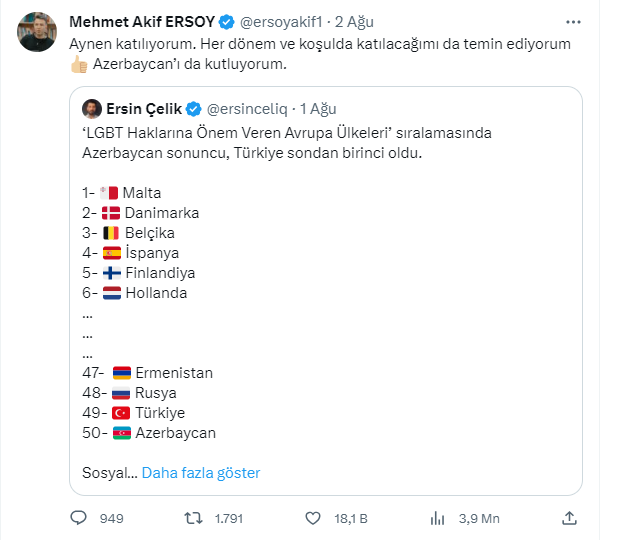619x540 pixels.
Task: Click Mehmet Akif ERSOY's verified badge
Action: click(x=227, y=21)
